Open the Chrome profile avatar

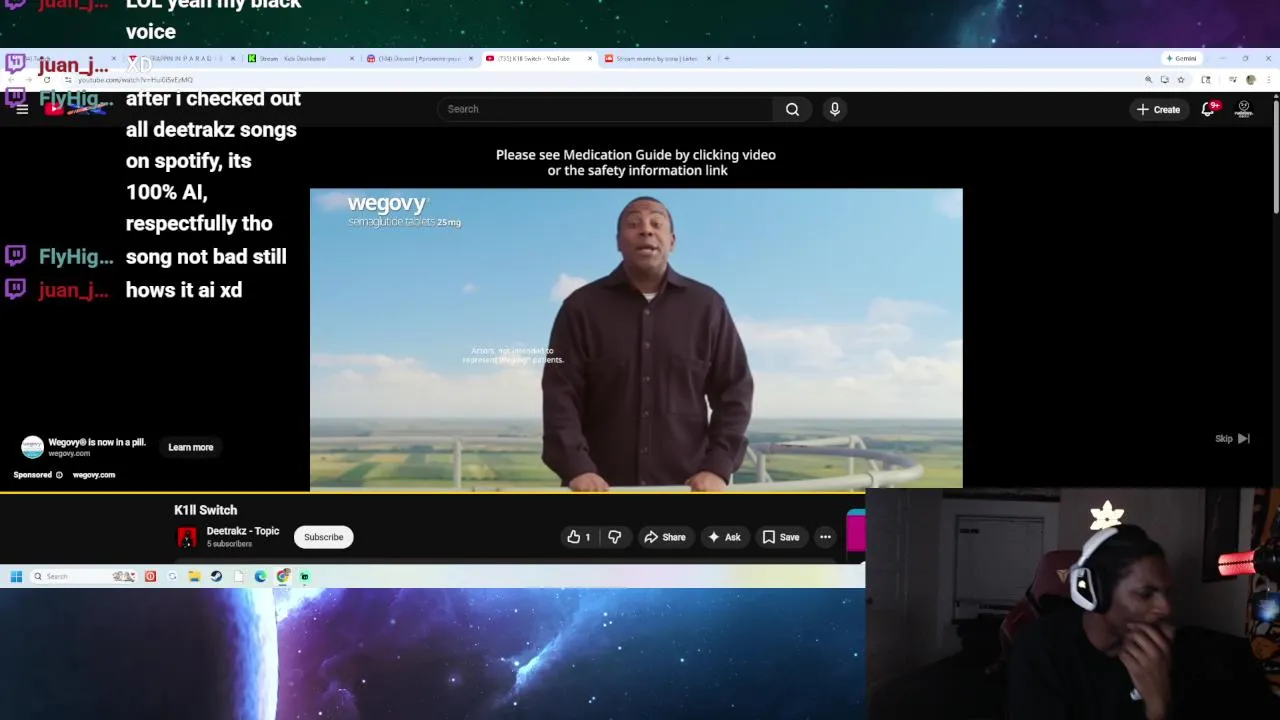coord(1250,80)
